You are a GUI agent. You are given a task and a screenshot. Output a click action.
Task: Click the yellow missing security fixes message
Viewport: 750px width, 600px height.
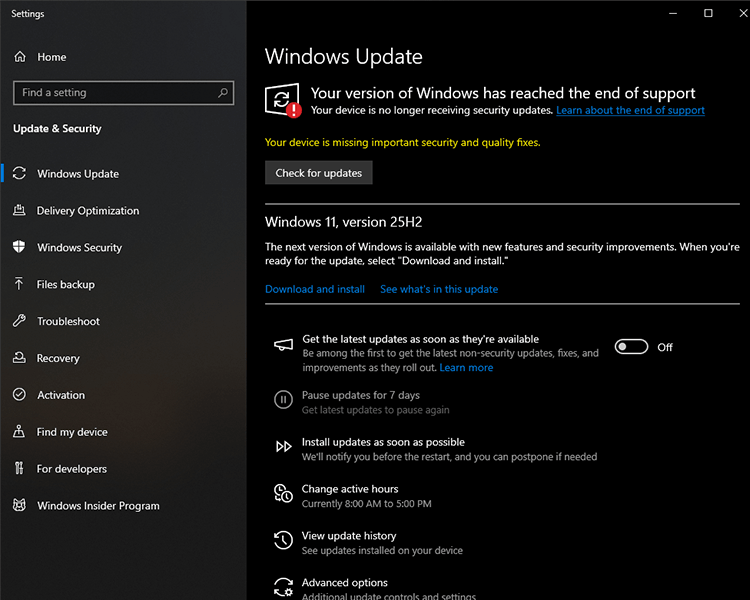(x=402, y=142)
